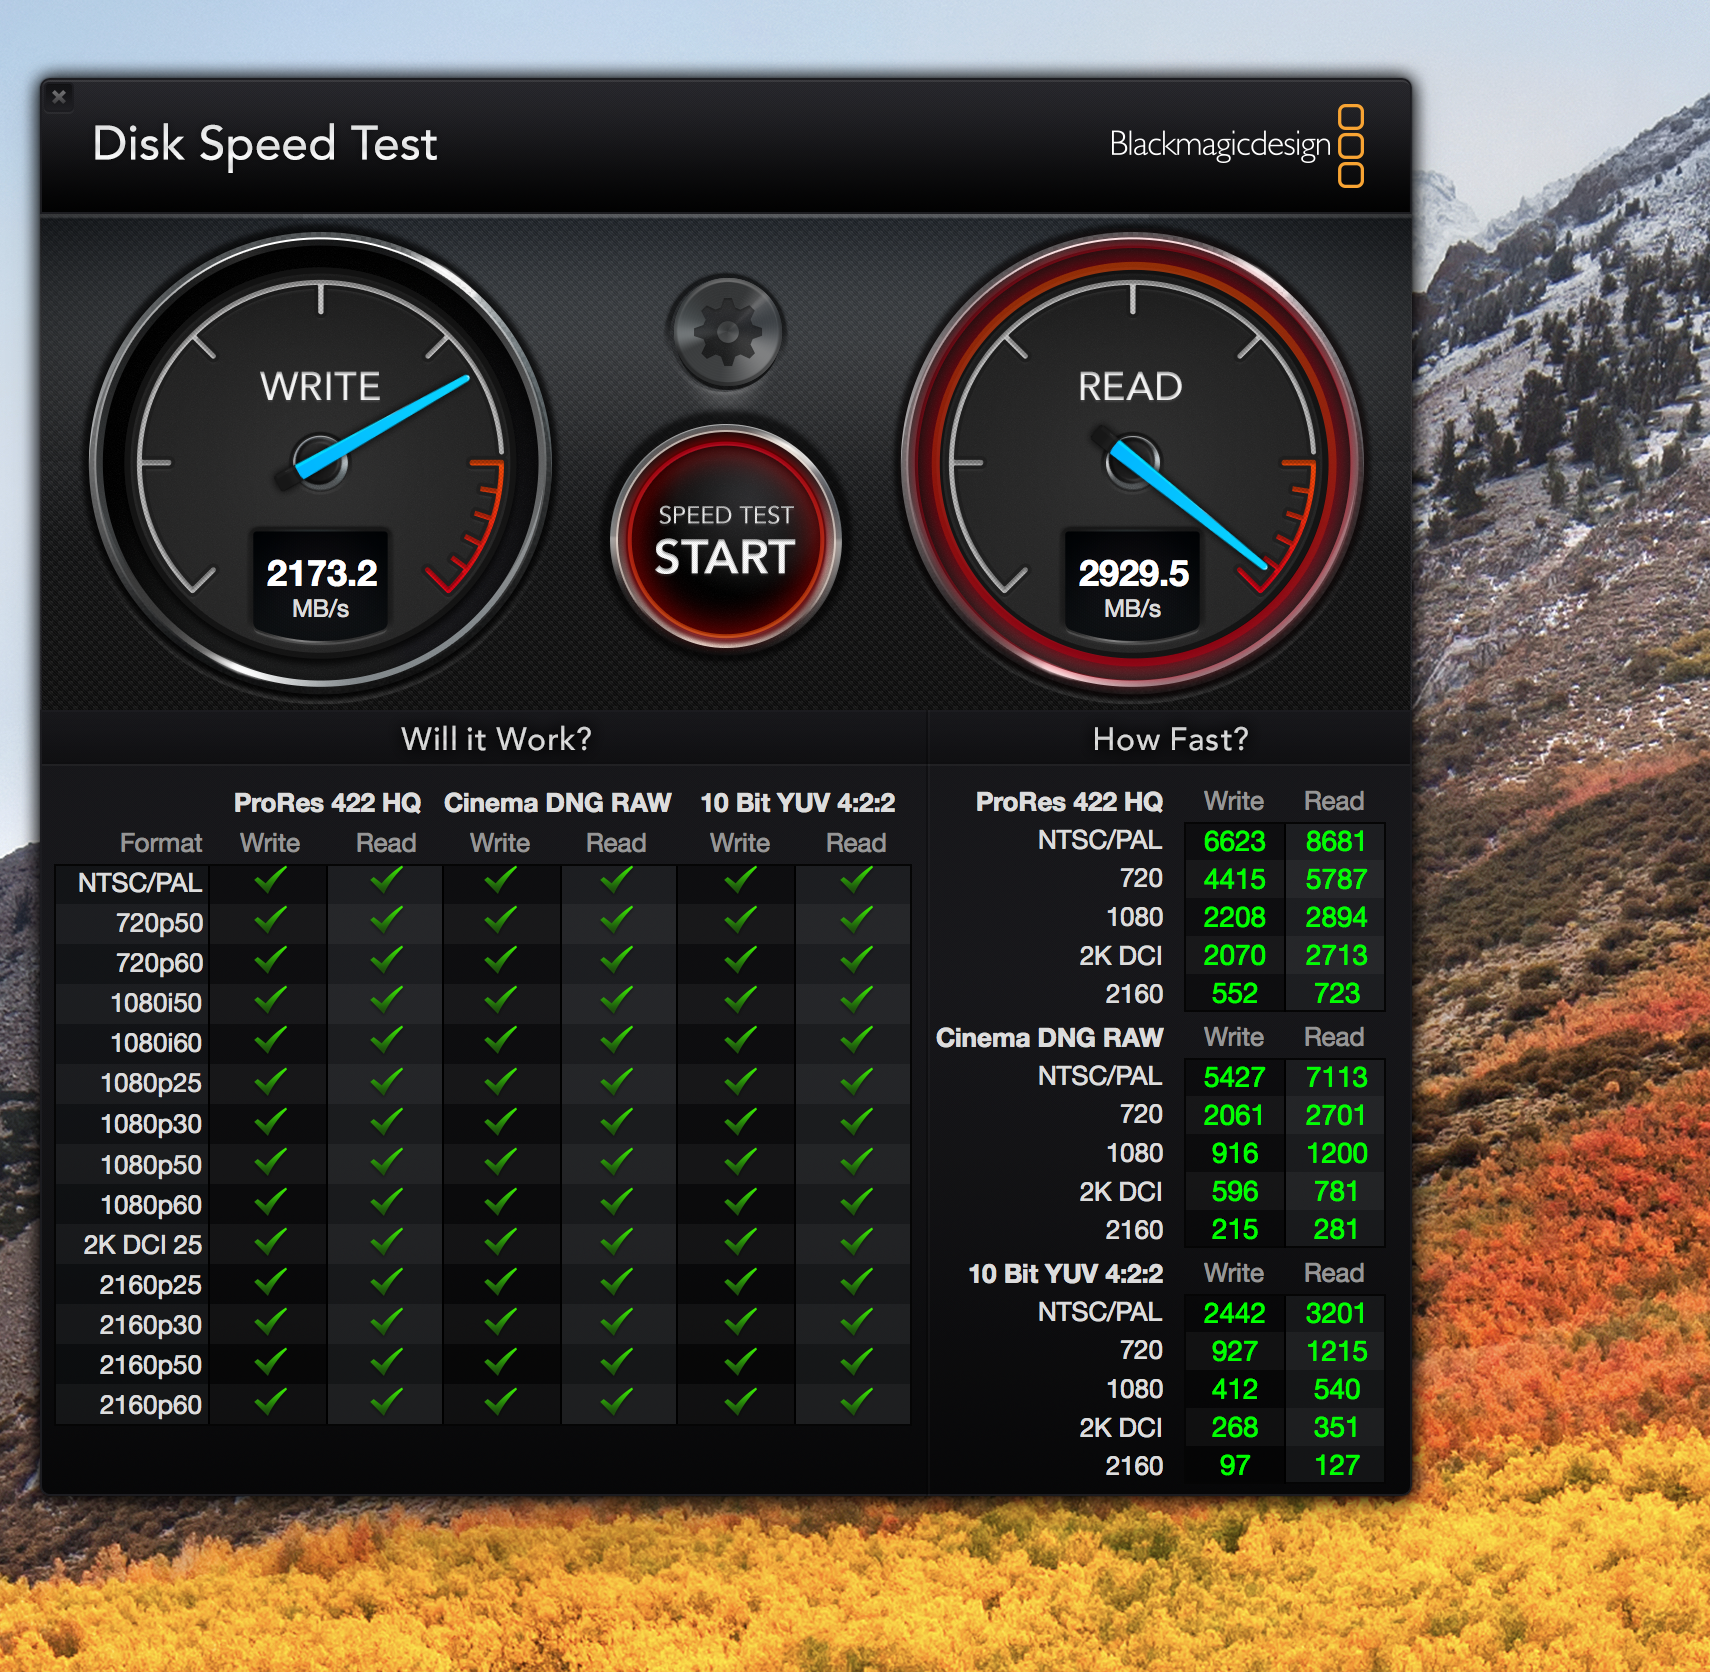Click the ProRes 422 HQ column header
The height and width of the screenshot is (1672, 1710).
click(x=327, y=803)
